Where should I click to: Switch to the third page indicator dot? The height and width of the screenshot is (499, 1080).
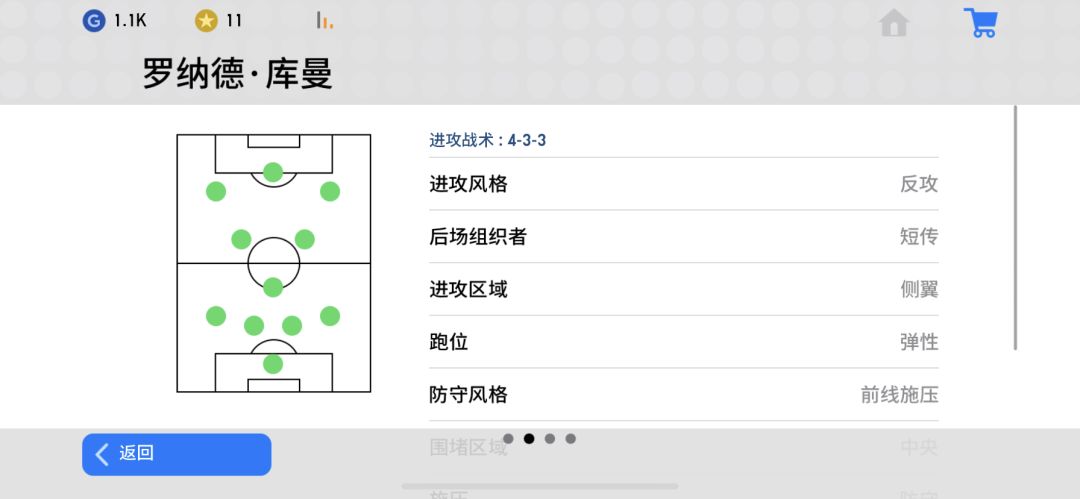(x=550, y=438)
